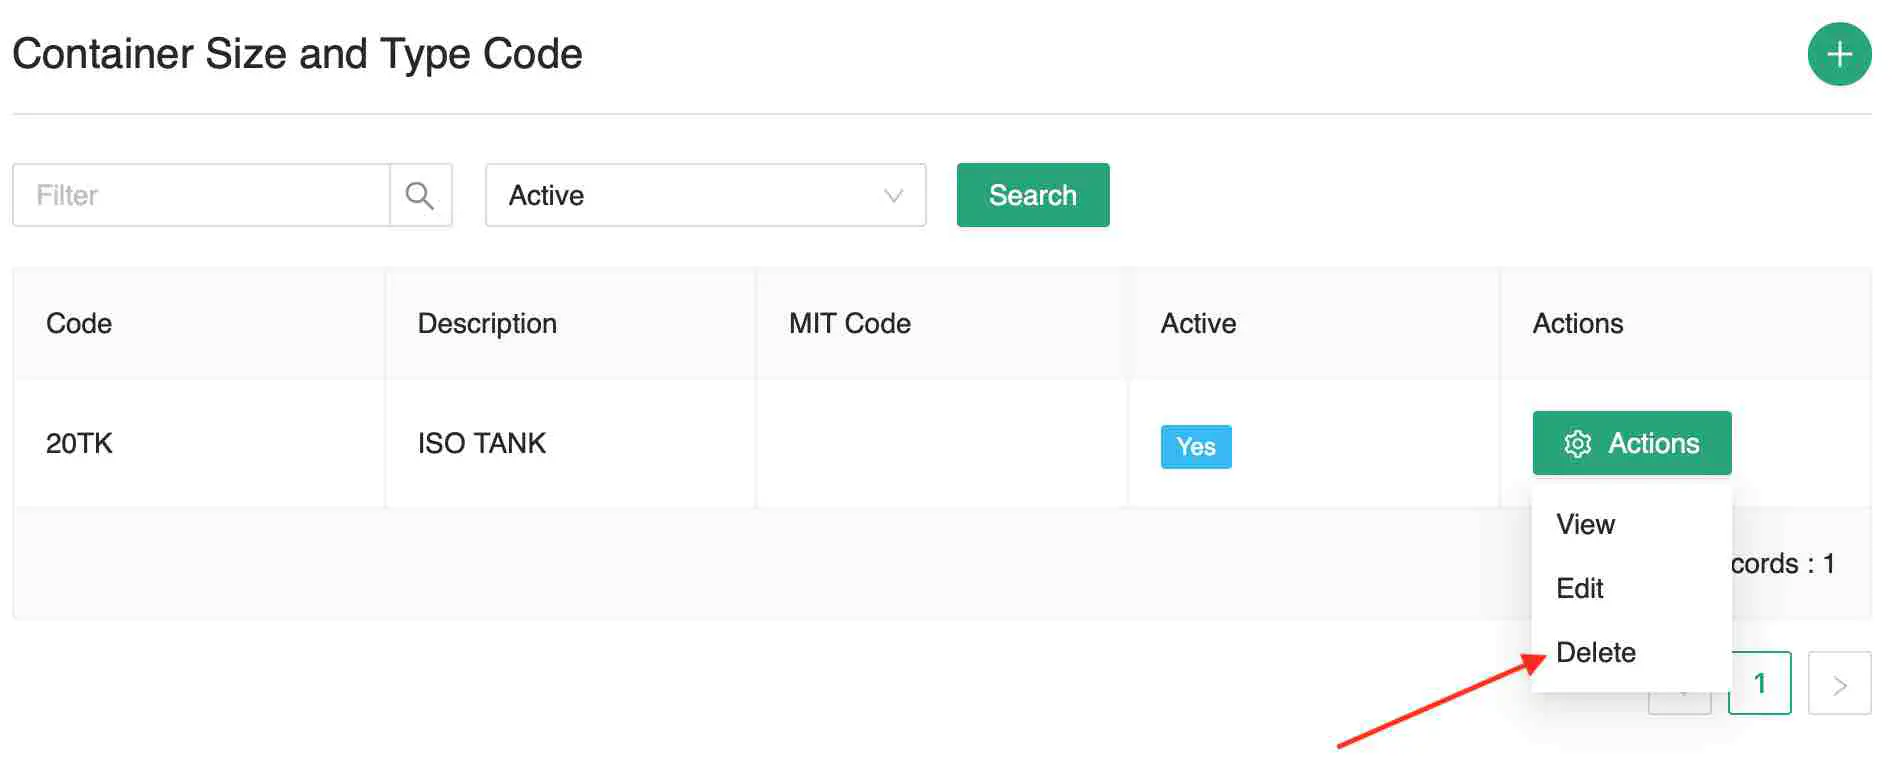Click the blue Yes active badge
Screen dimensions: 1902x772
pyautogui.click(x=1196, y=447)
